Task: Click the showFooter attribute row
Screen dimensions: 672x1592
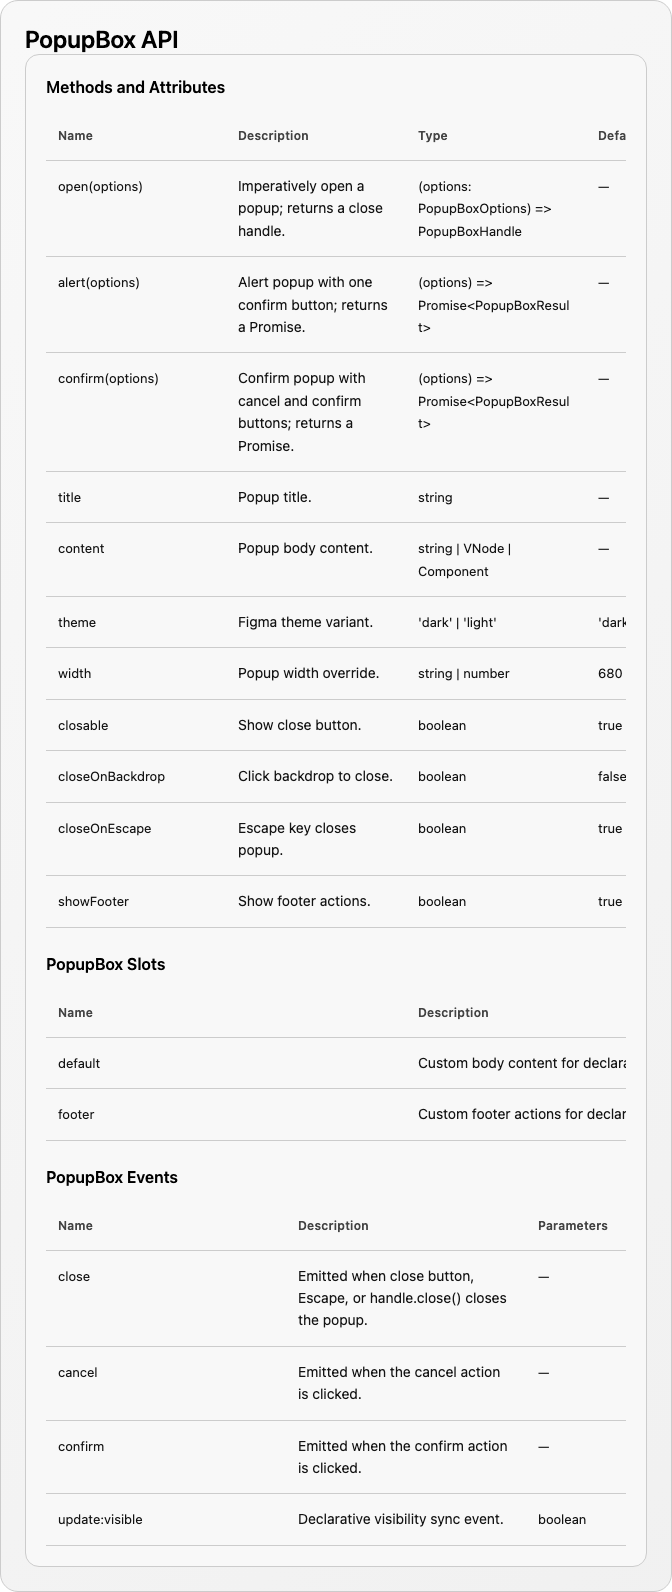Action: point(336,902)
